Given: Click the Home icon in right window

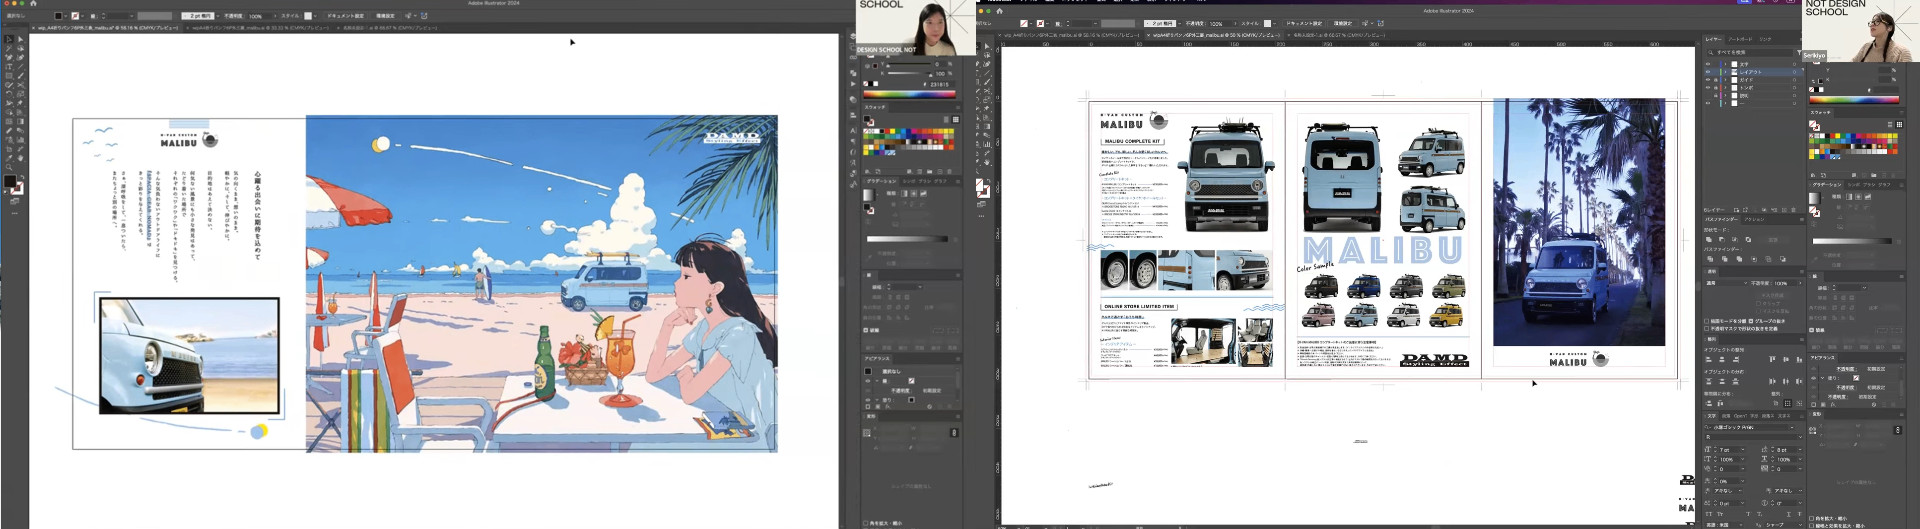Looking at the screenshot, I should pos(999,11).
